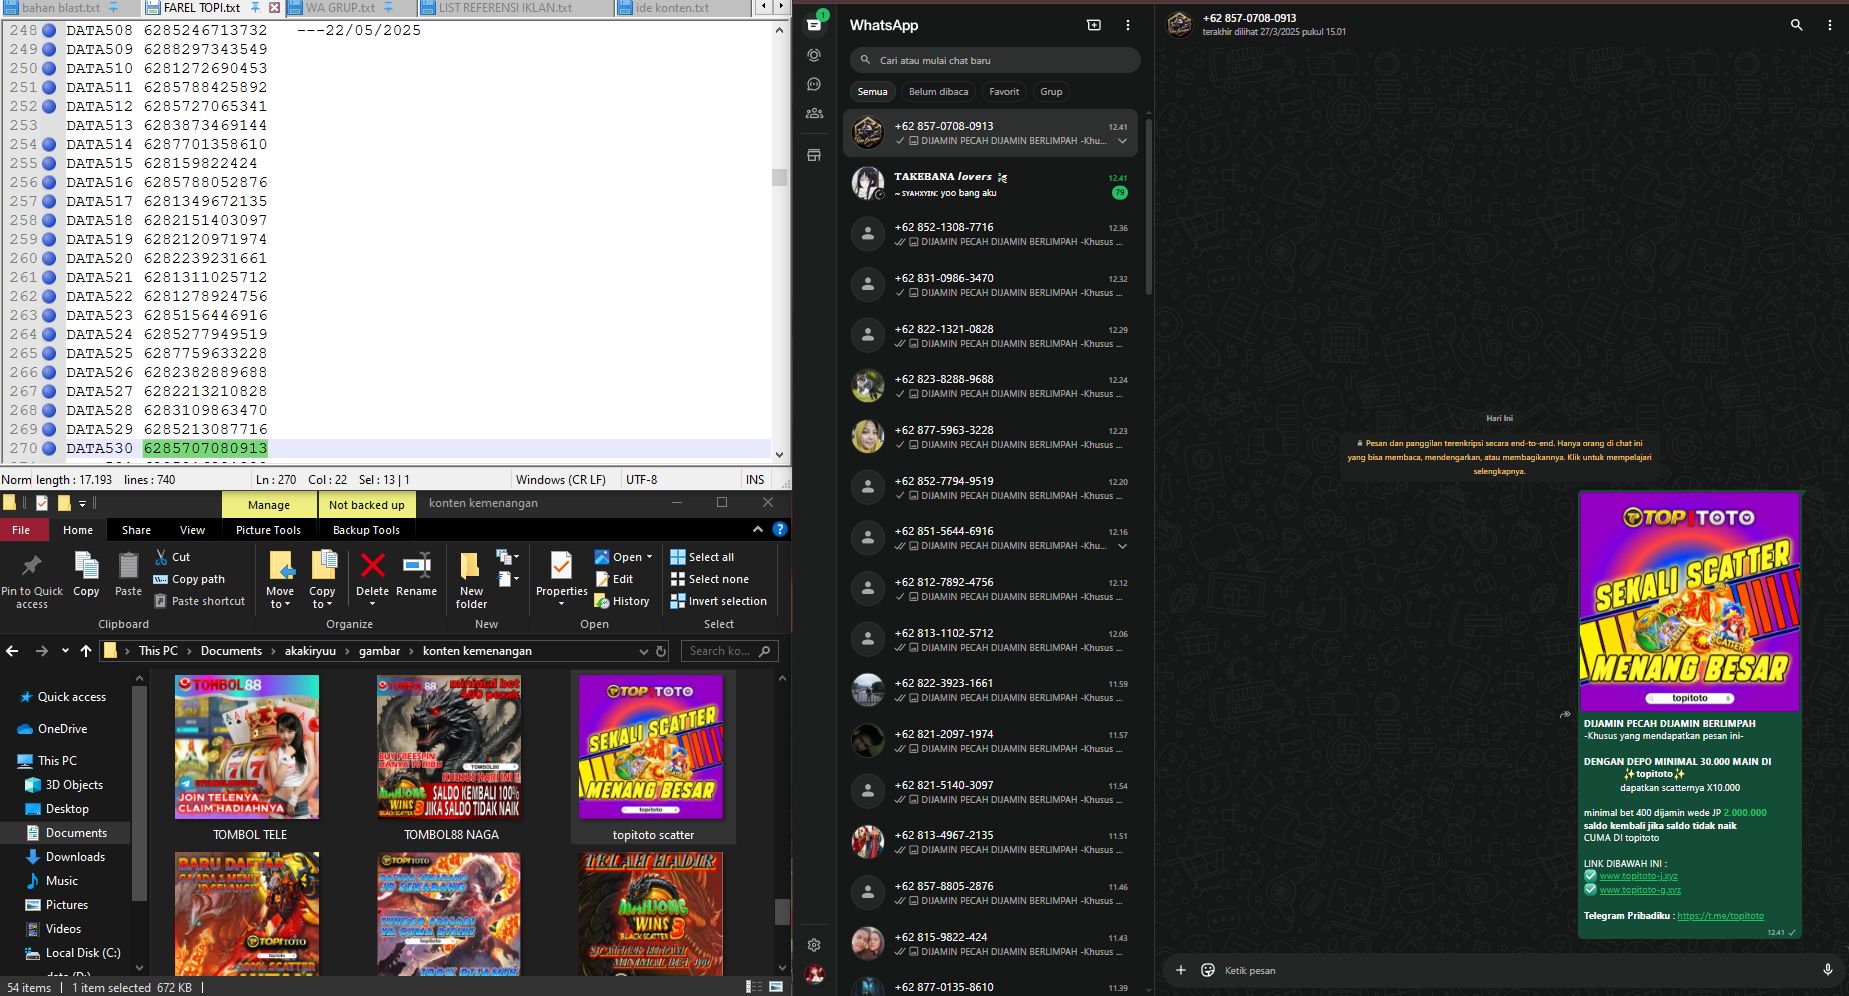The width and height of the screenshot is (1849, 996).
Task: Switch to WA GRUP.txt tab in Notepad++
Action: (x=340, y=7)
